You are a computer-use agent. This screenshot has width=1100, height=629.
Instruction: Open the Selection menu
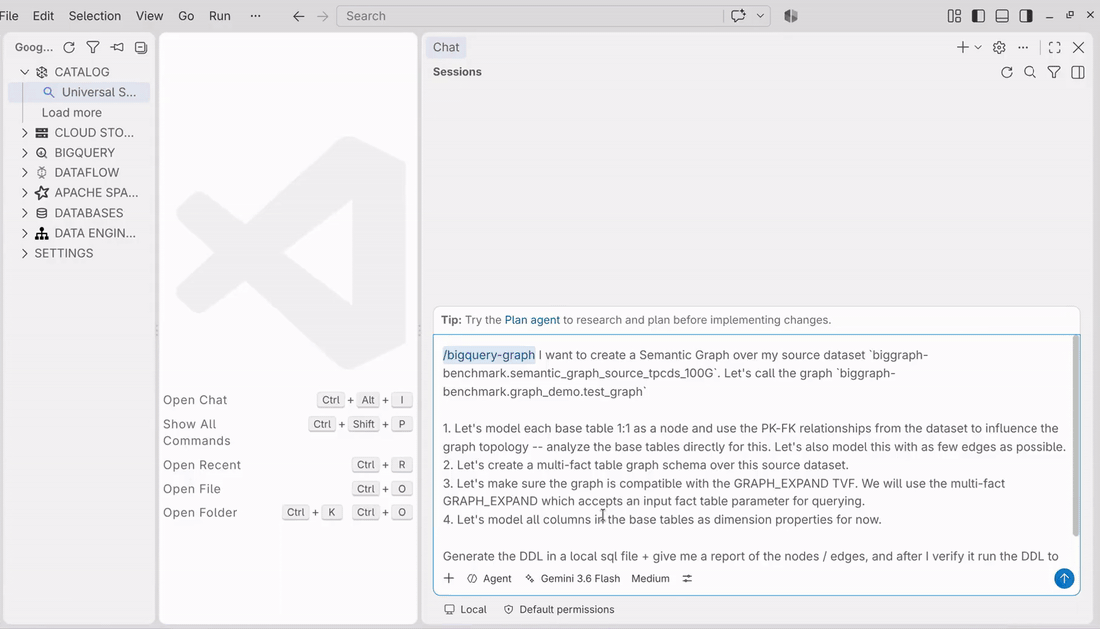pyautogui.click(x=95, y=15)
